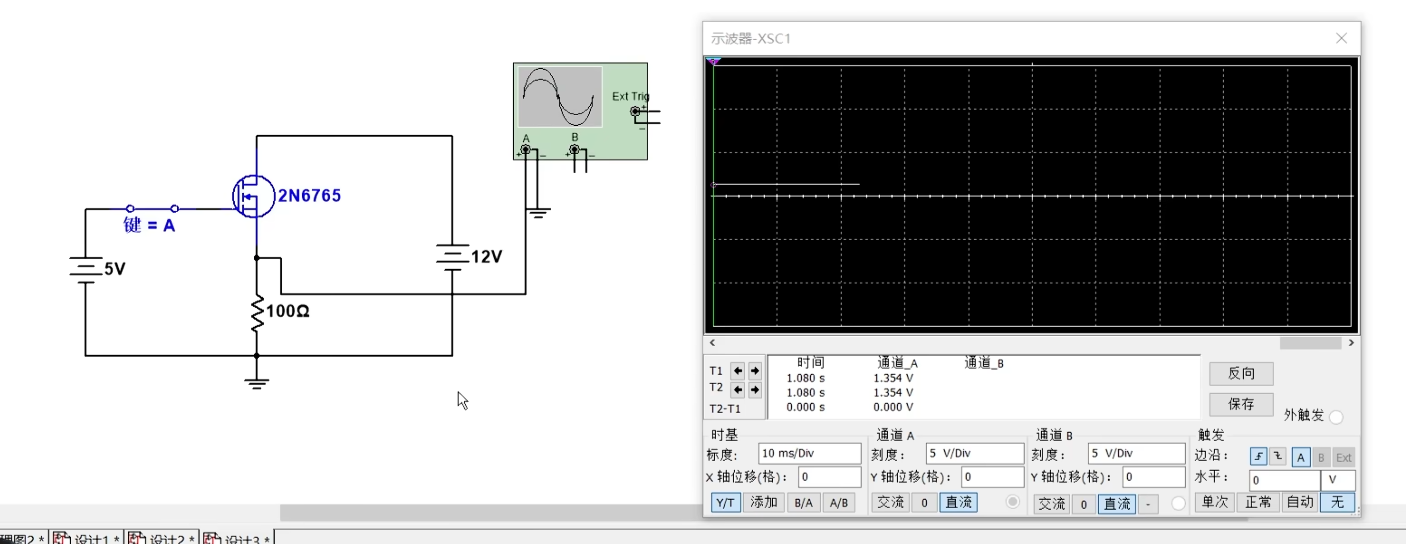Set channel B coupling to 直流 (DC)
This screenshot has height=544, width=1406.
[1117, 504]
